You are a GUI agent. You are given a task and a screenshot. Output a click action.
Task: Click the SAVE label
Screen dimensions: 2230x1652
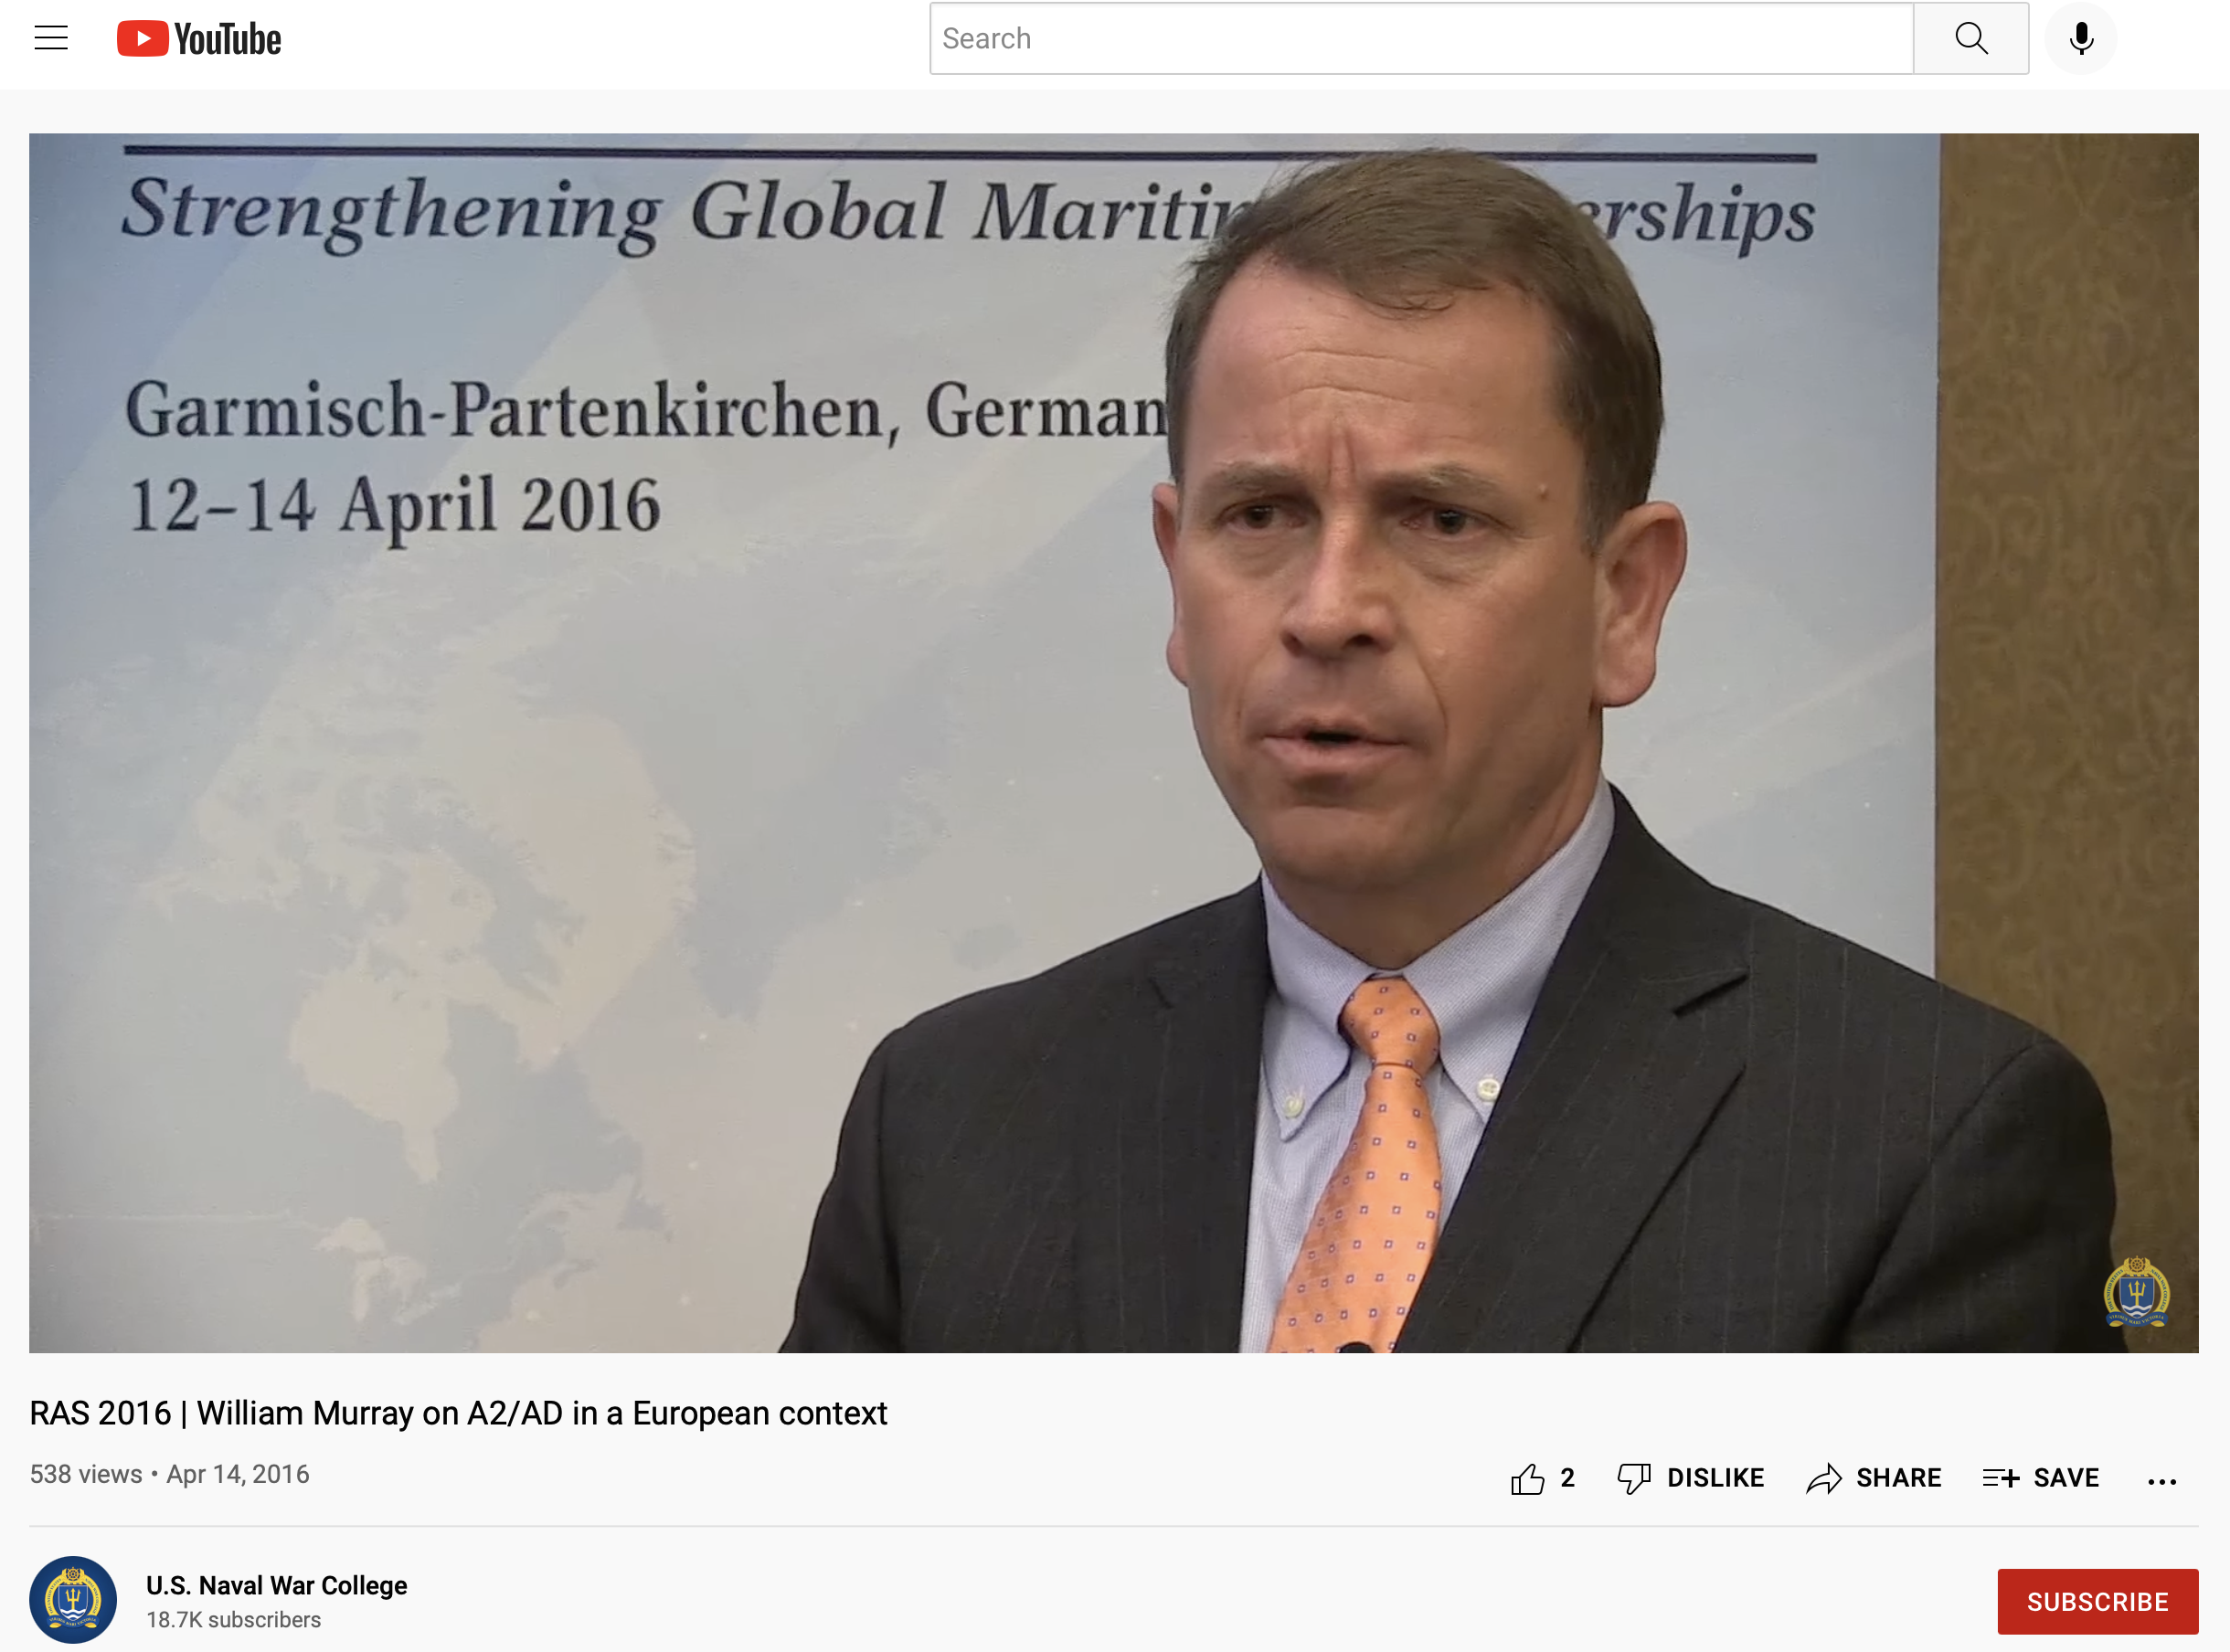[2066, 1478]
